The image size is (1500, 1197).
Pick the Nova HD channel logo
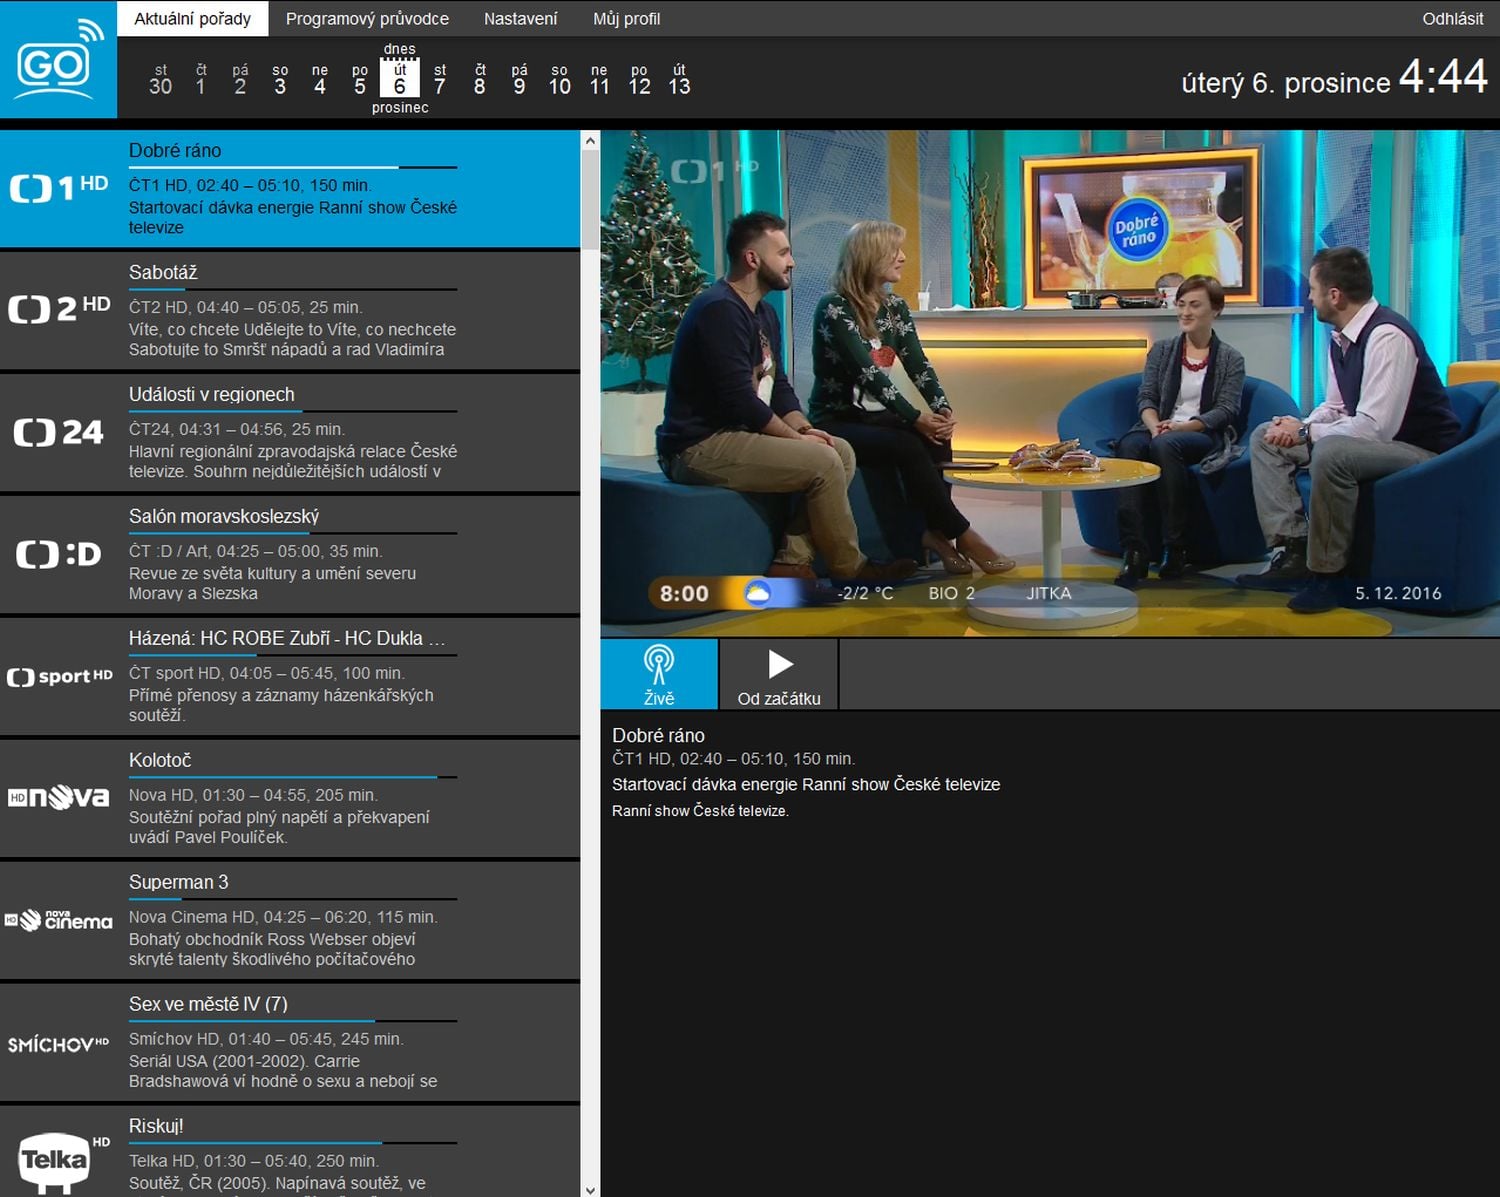click(x=59, y=797)
